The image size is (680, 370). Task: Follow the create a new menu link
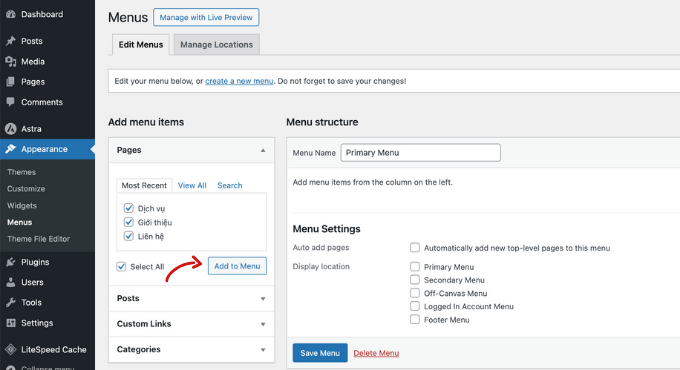pyautogui.click(x=239, y=81)
